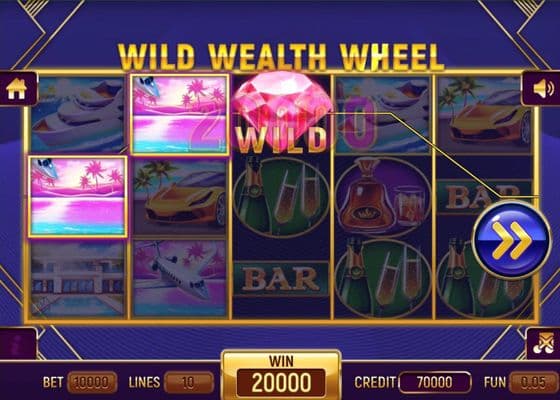Click the BAR symbol in the middle reel

[281, 279]
